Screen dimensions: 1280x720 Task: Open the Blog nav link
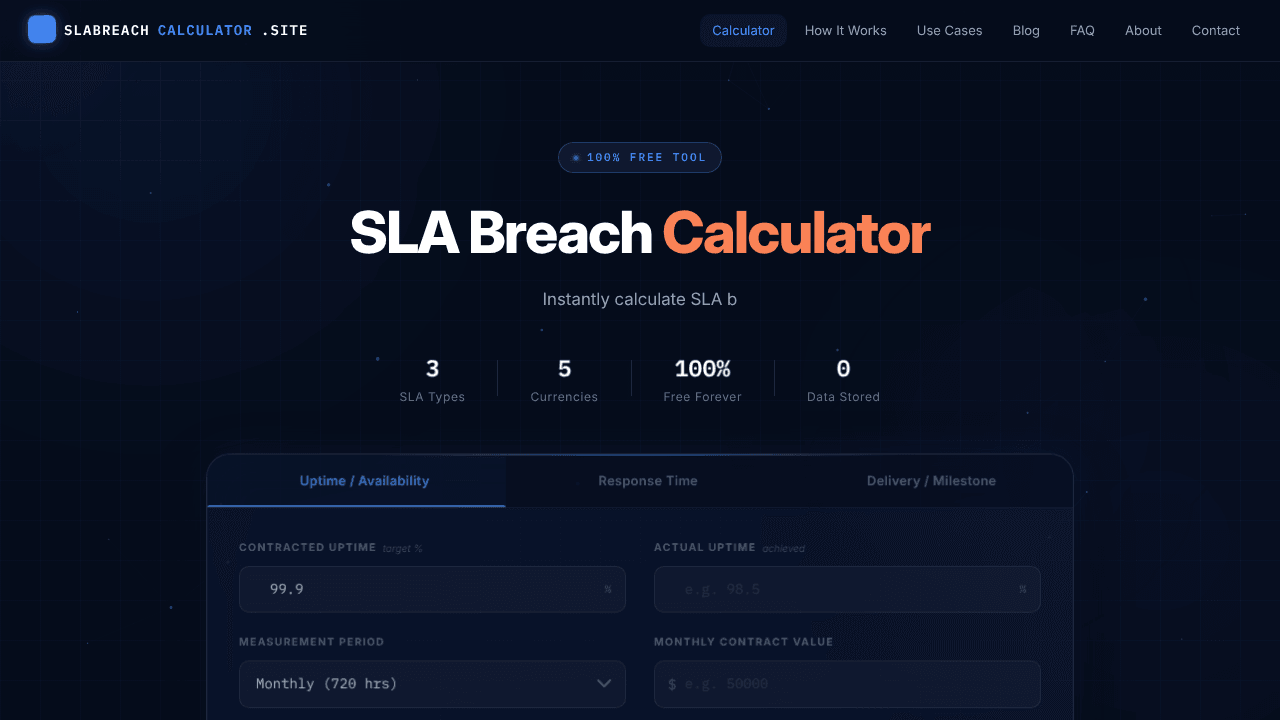pyautogui.click(x=1026, y=30)
